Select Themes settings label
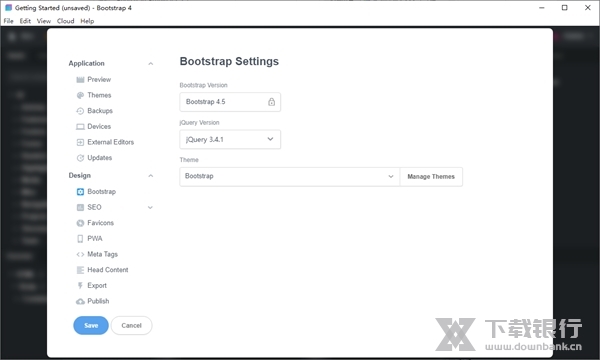The width and height of the screenshot is (600, 360). pyautogui.click(x=99, y=95)
